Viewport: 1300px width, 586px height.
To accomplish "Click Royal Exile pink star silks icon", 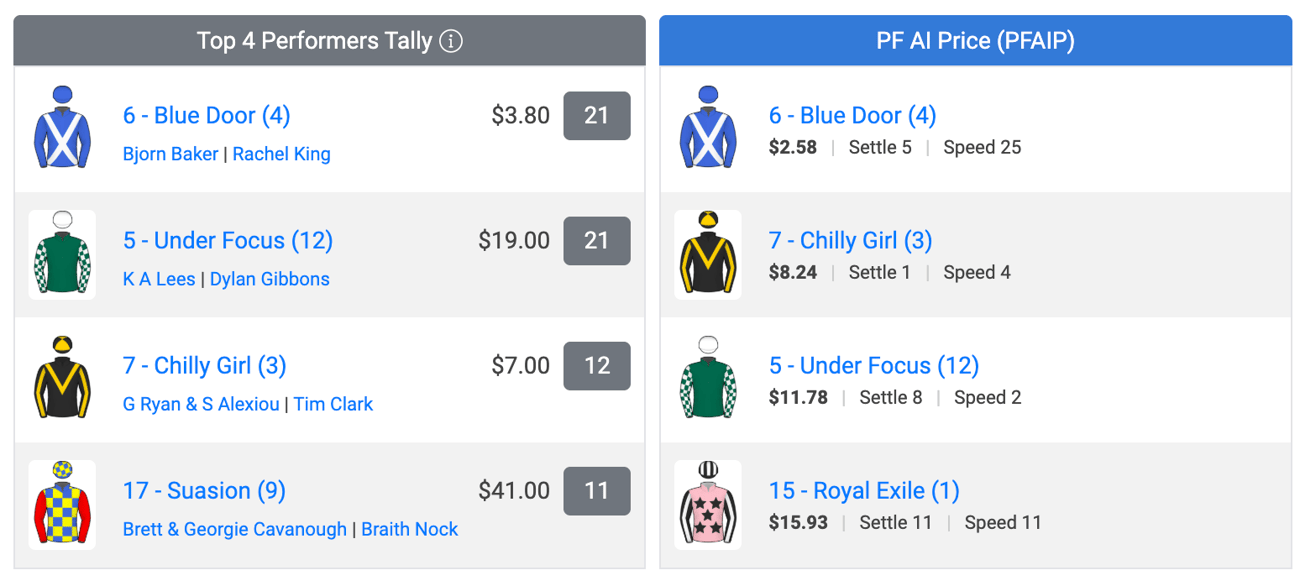I will click(x=708, y=505).
